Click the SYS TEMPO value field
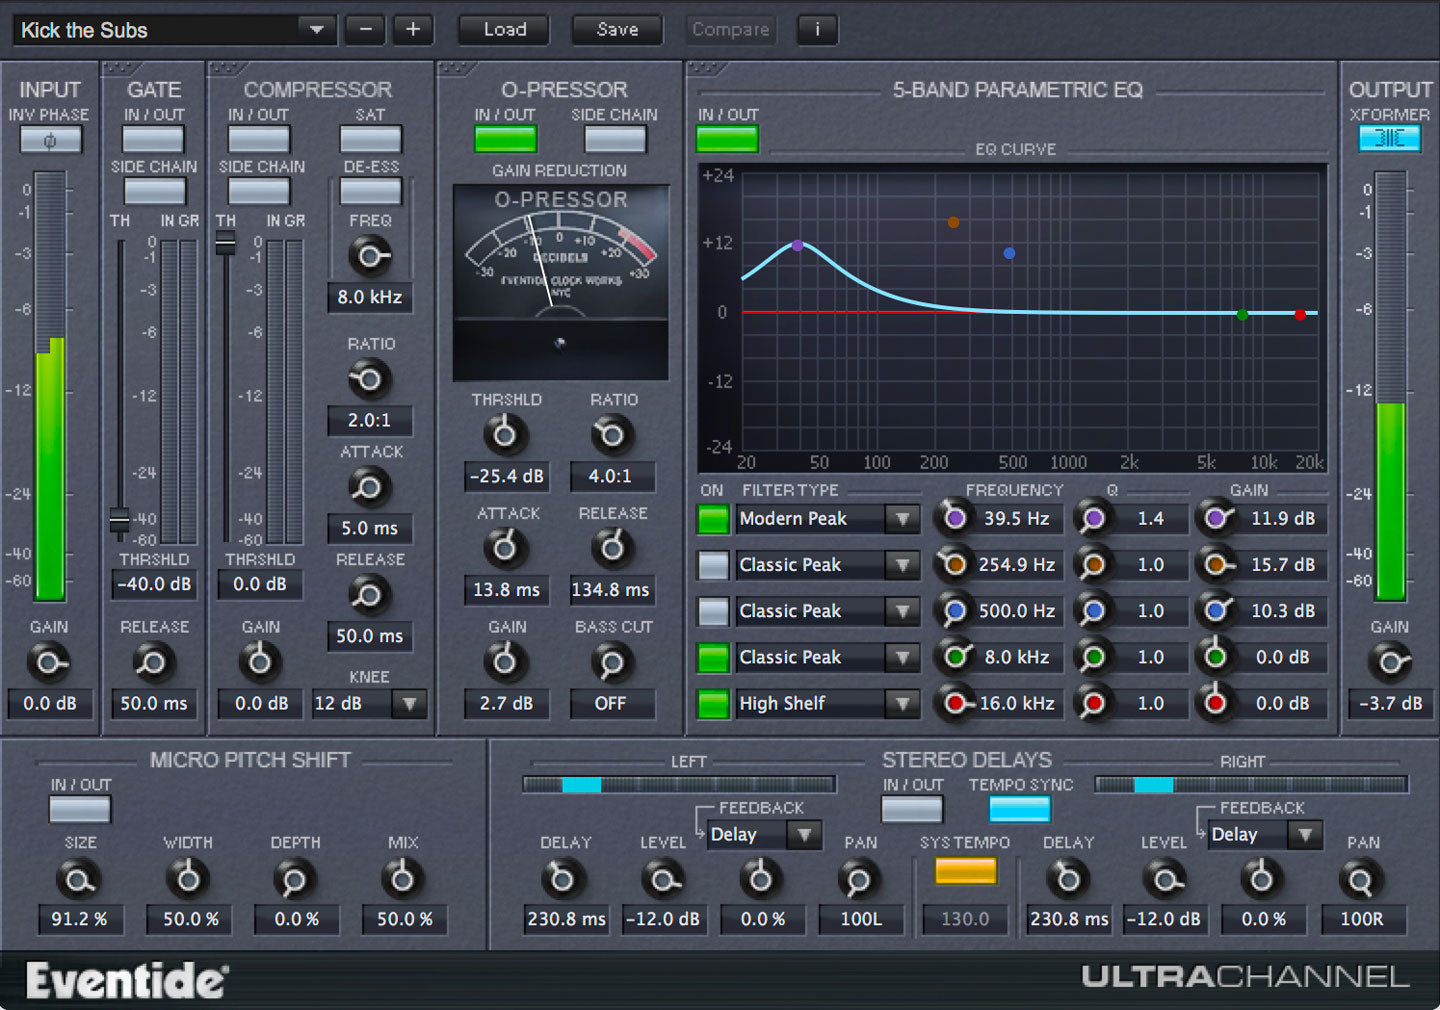 coord(964,919)
